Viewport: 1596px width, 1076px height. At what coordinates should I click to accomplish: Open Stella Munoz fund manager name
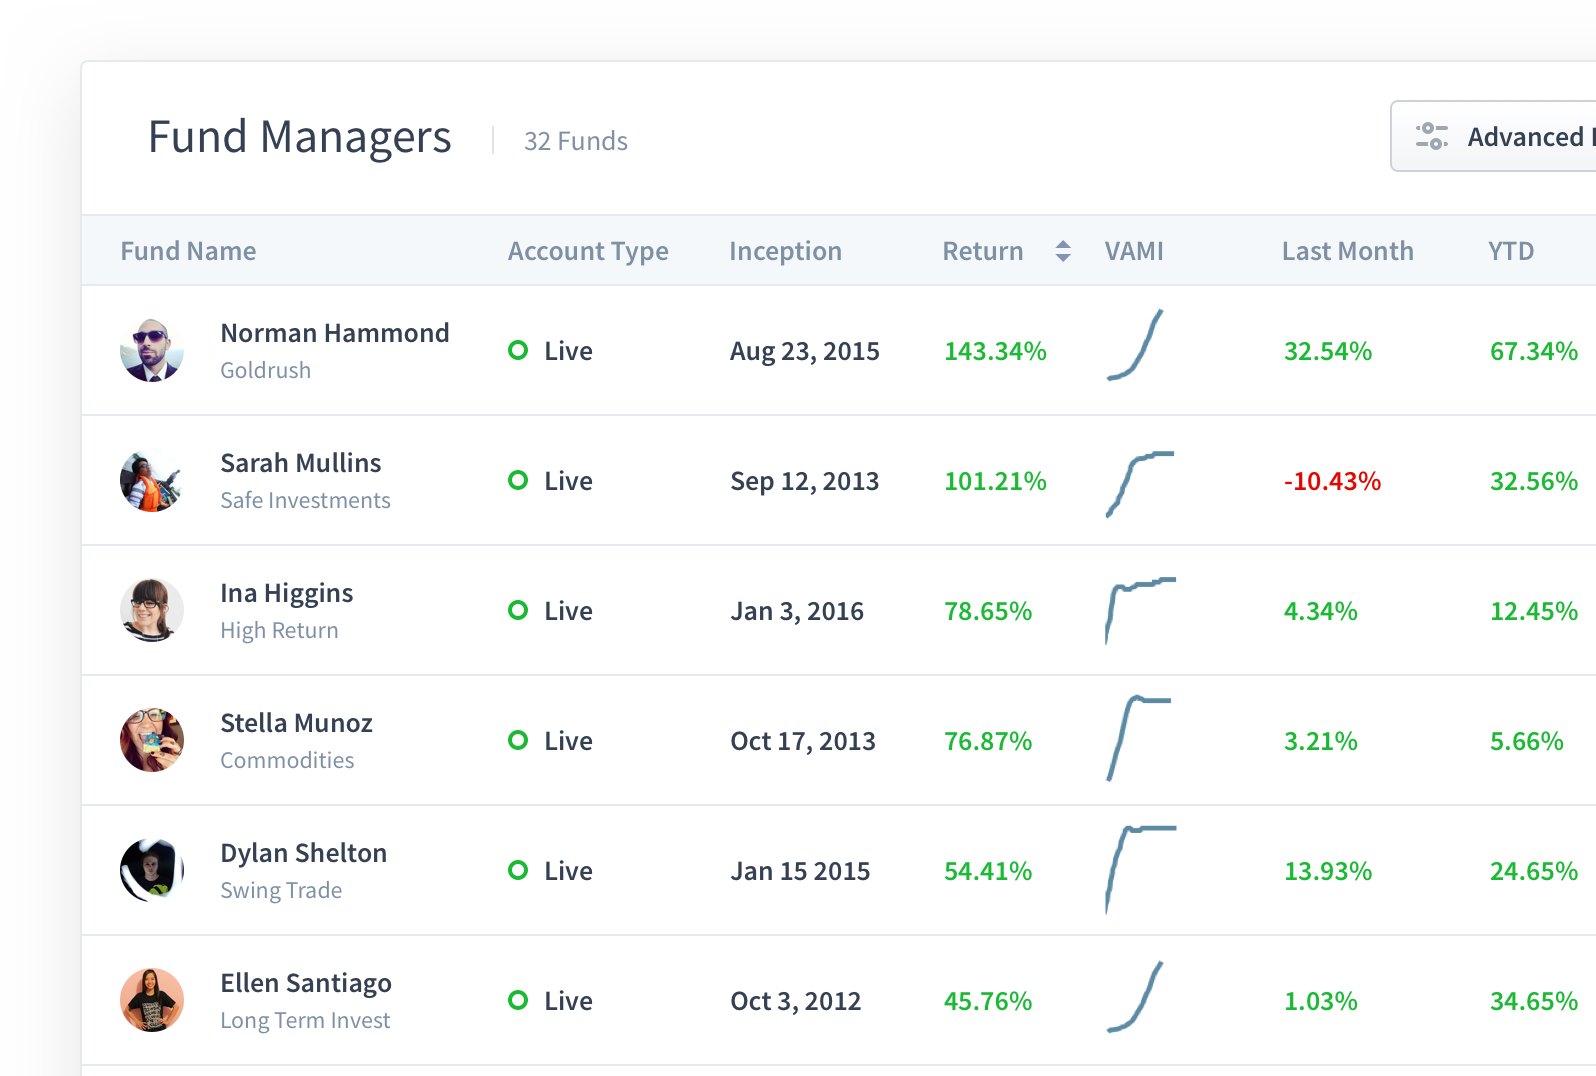click(296, 723)
